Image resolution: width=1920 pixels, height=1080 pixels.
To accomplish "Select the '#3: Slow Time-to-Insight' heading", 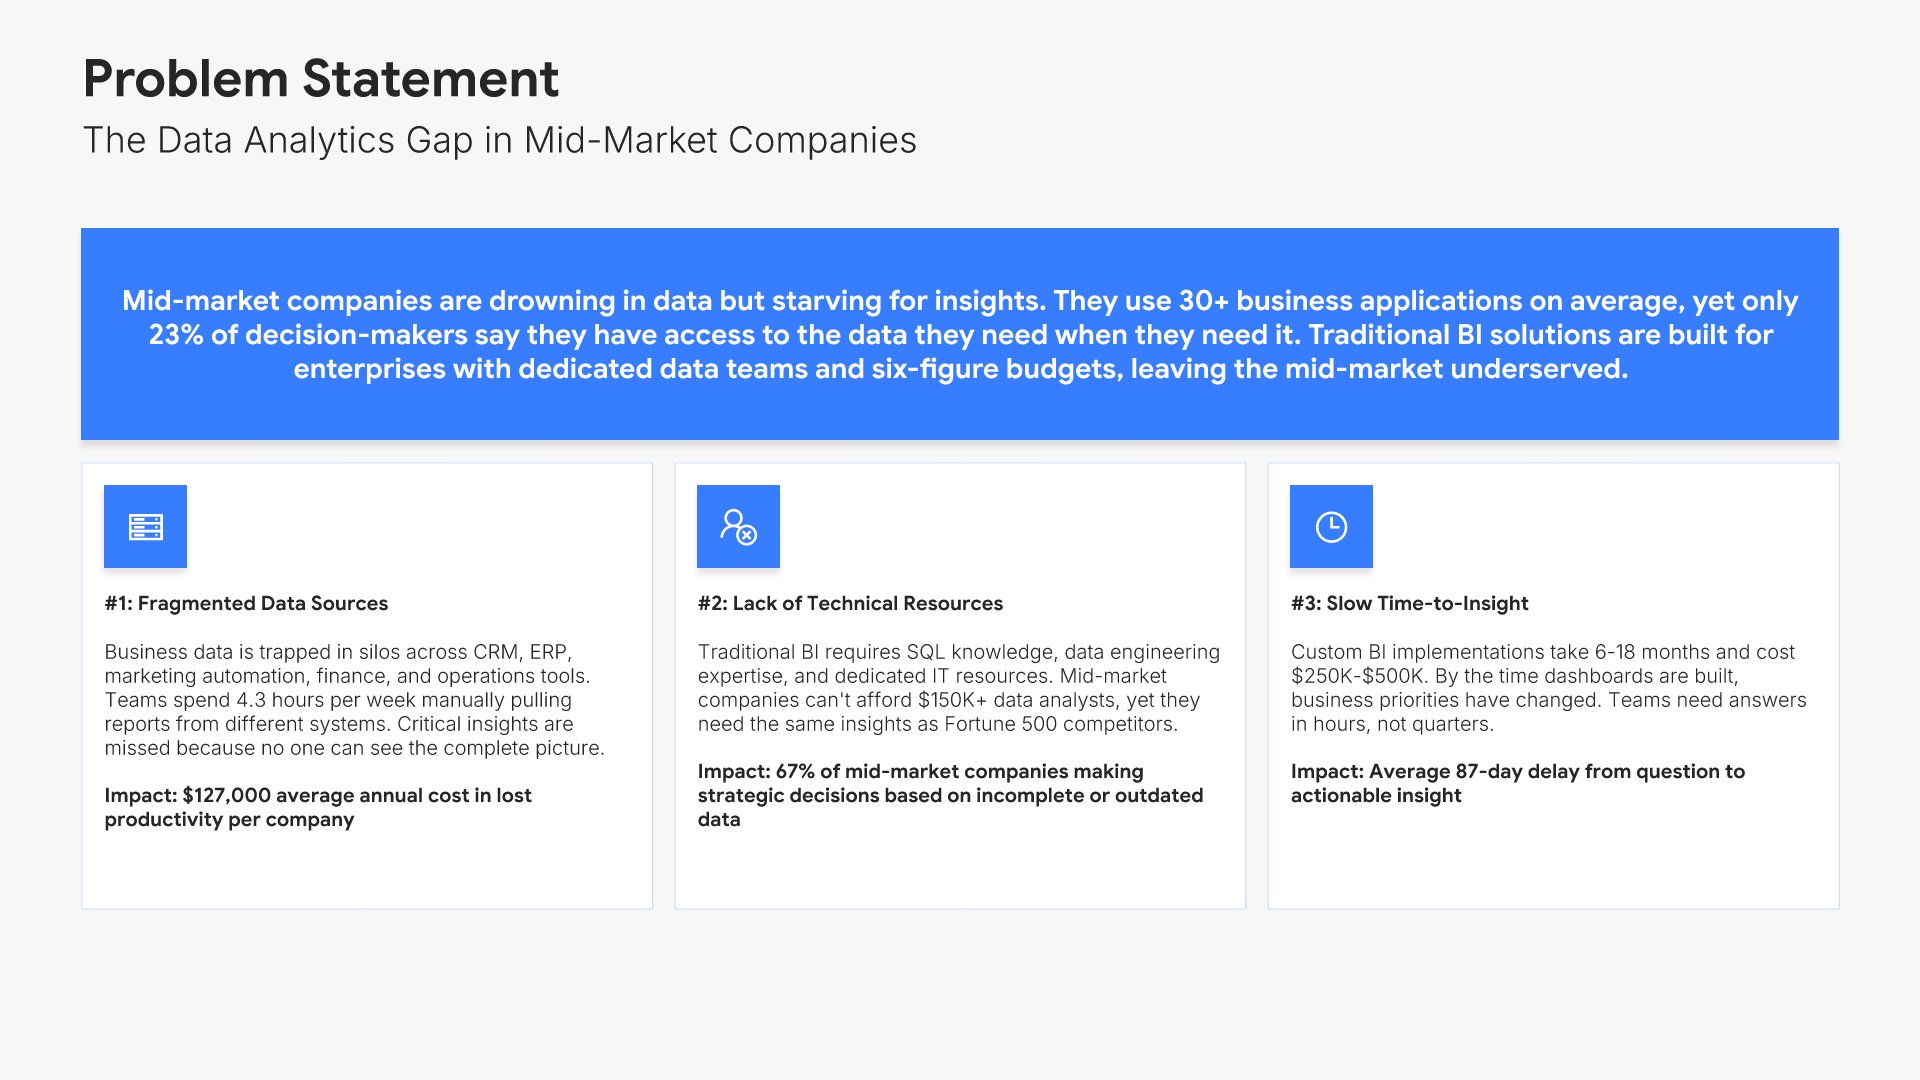I will point(1409,603).
